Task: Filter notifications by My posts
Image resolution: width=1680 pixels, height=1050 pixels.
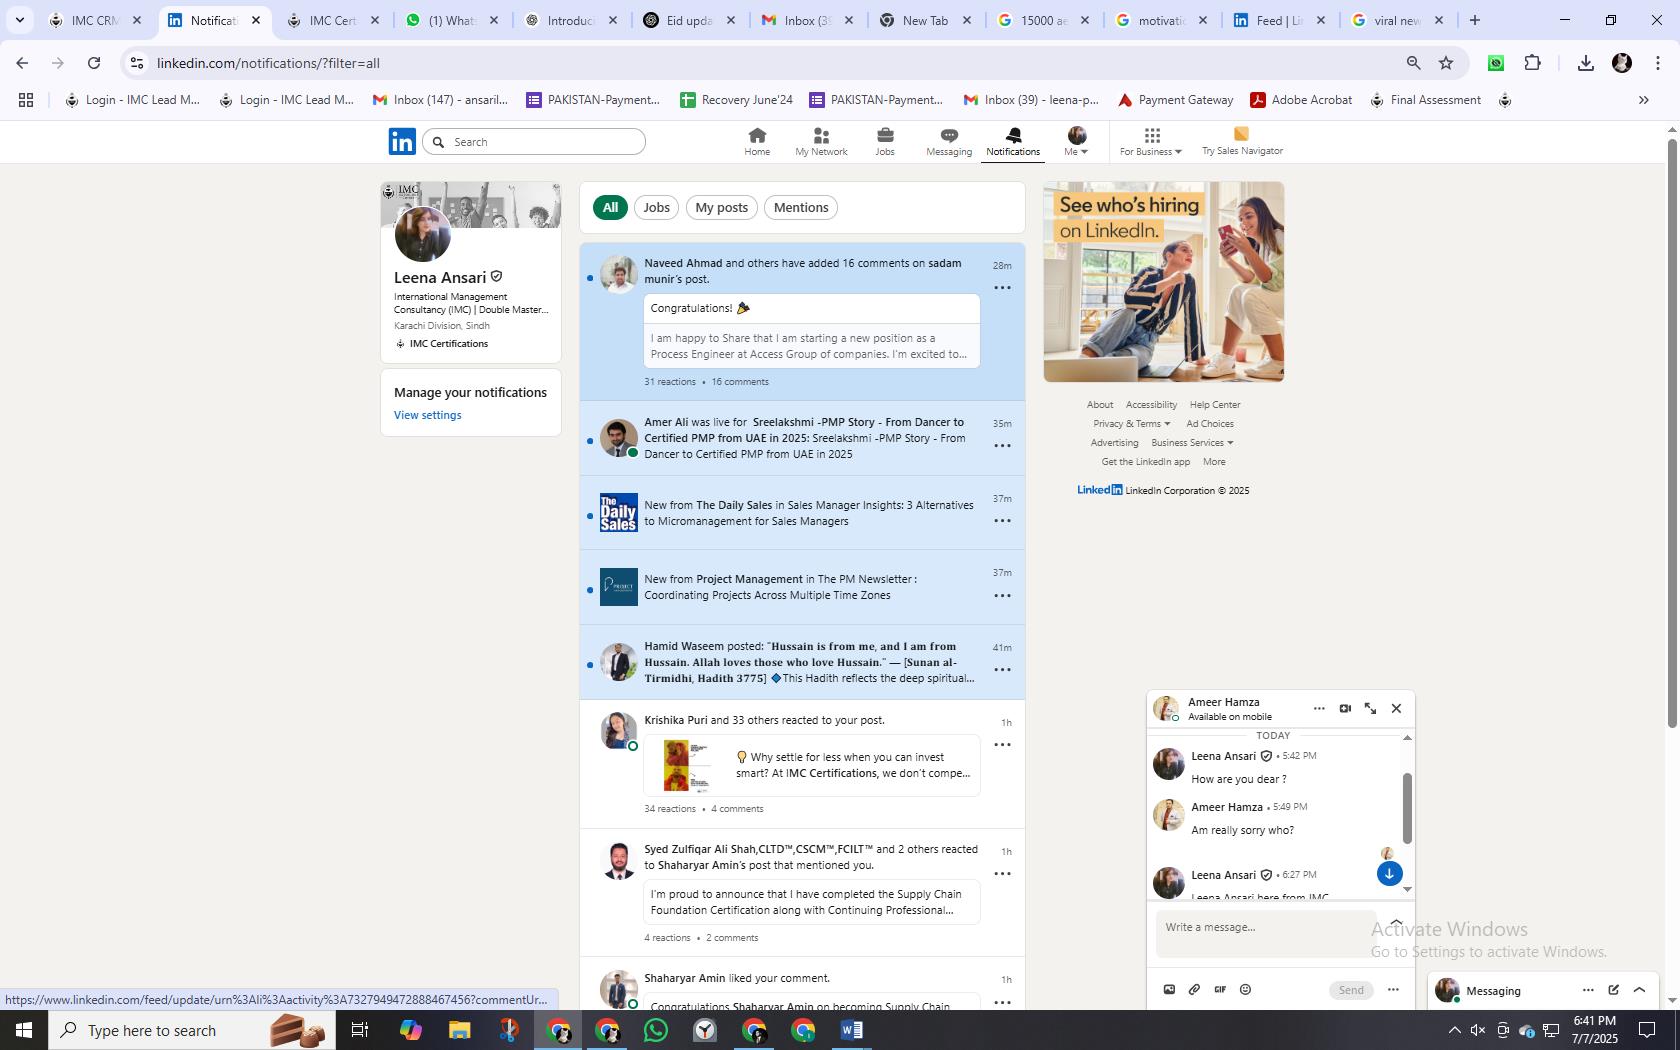Action: pyautogui.click(x=722, y=207)
